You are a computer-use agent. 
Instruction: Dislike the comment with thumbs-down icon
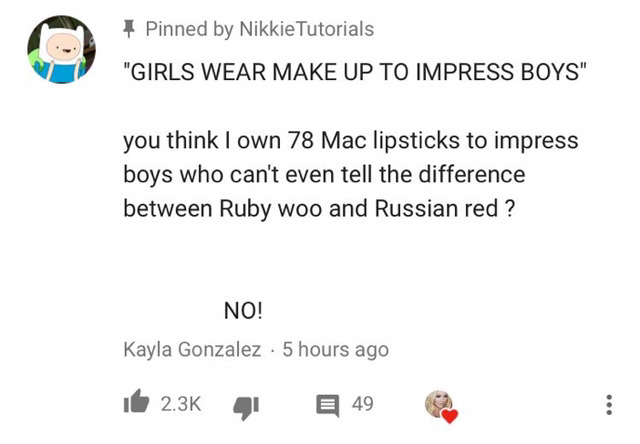(x=247, y=404)
